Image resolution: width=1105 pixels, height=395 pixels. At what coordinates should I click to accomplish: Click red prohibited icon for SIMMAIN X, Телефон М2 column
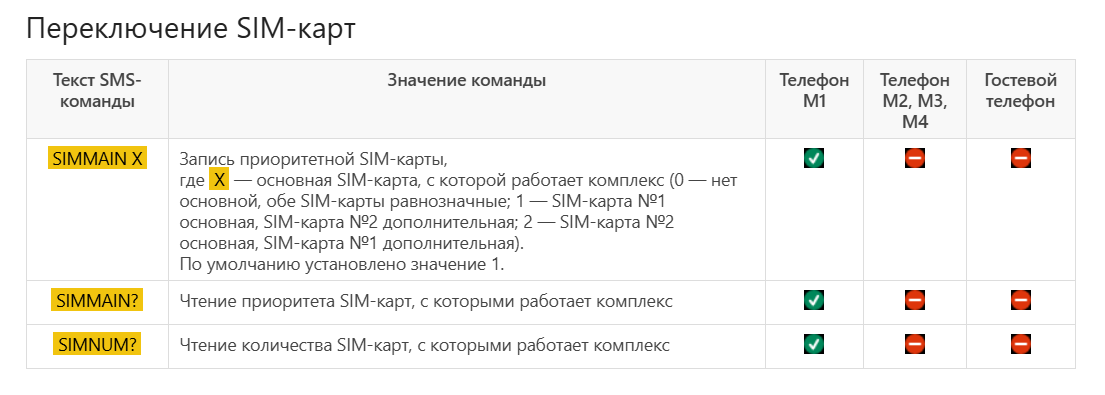pos(915,158)
